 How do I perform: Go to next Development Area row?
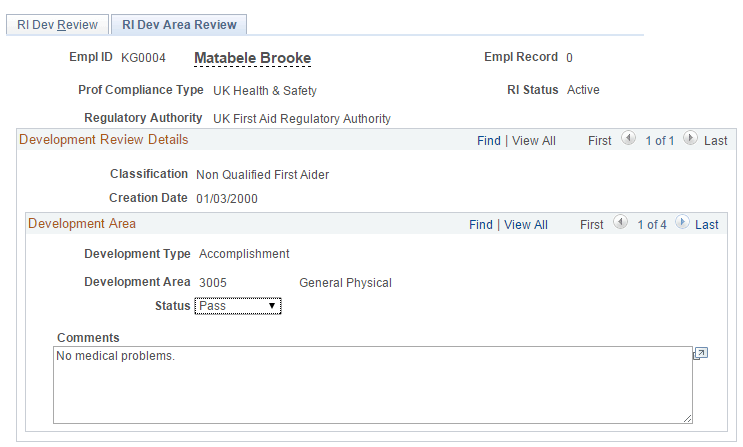pyautogui.click(x=681, y=223)
